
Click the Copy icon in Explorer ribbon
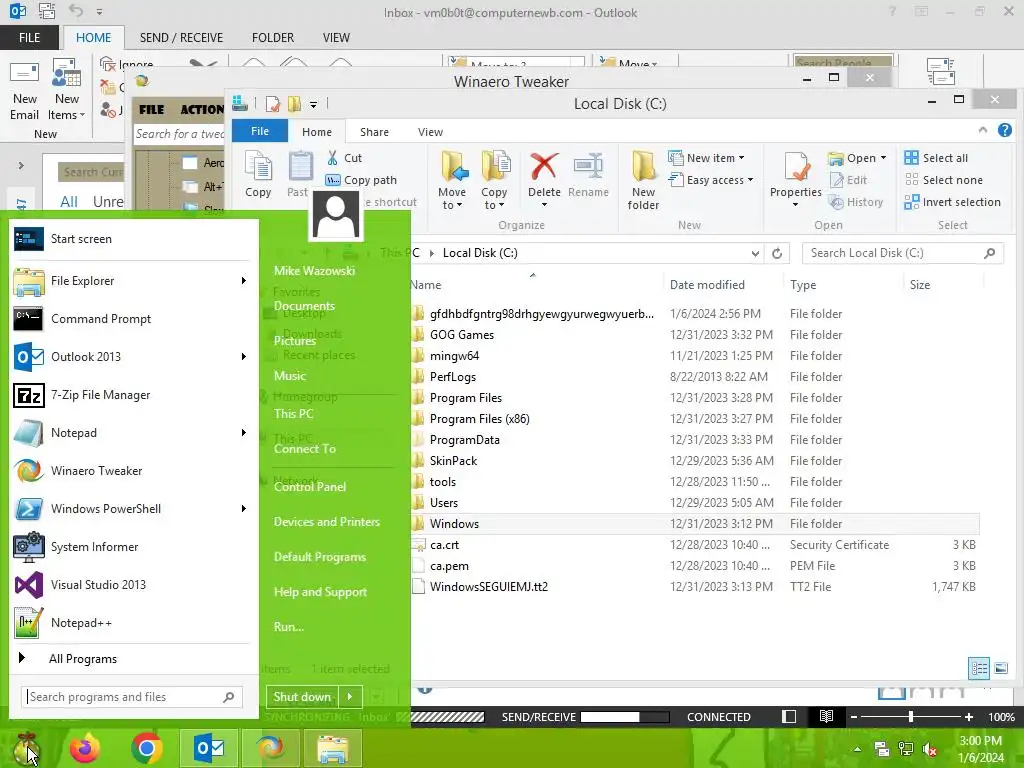click(259, 174)
